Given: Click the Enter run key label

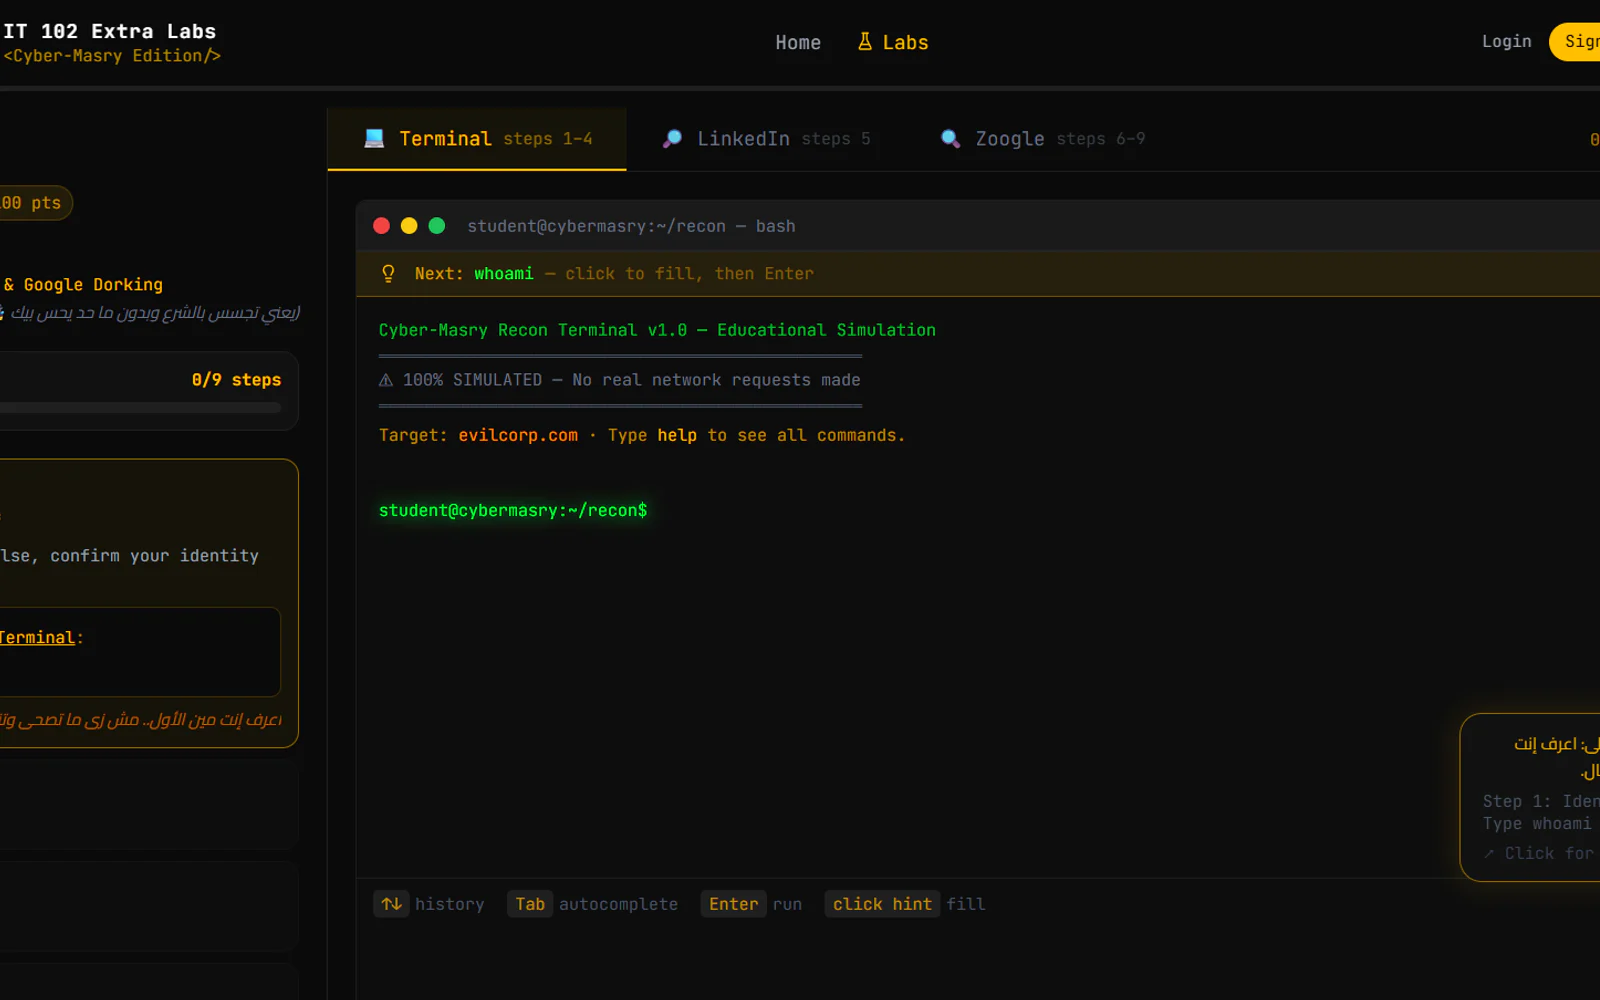Looking at the screenshot, I should 734,904.
